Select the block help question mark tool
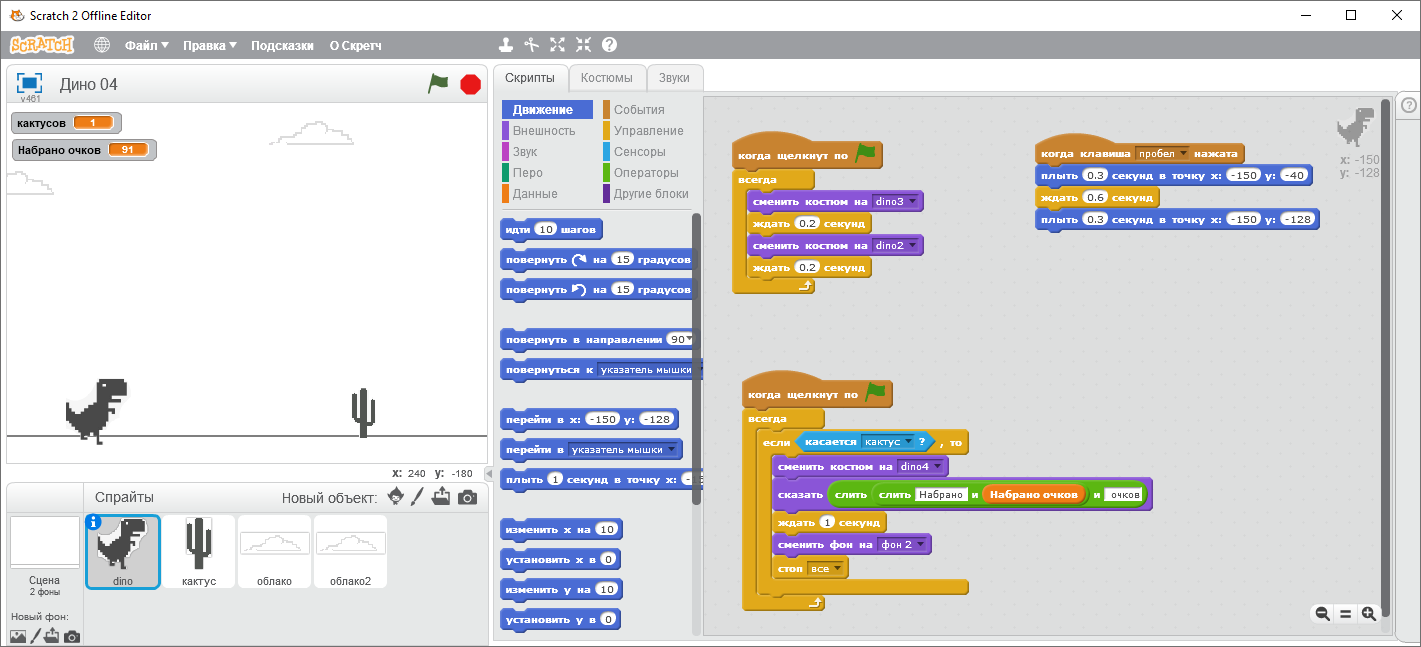This screenshot has width=1421, height=647. pyautogui.click(x=609, y=45)
